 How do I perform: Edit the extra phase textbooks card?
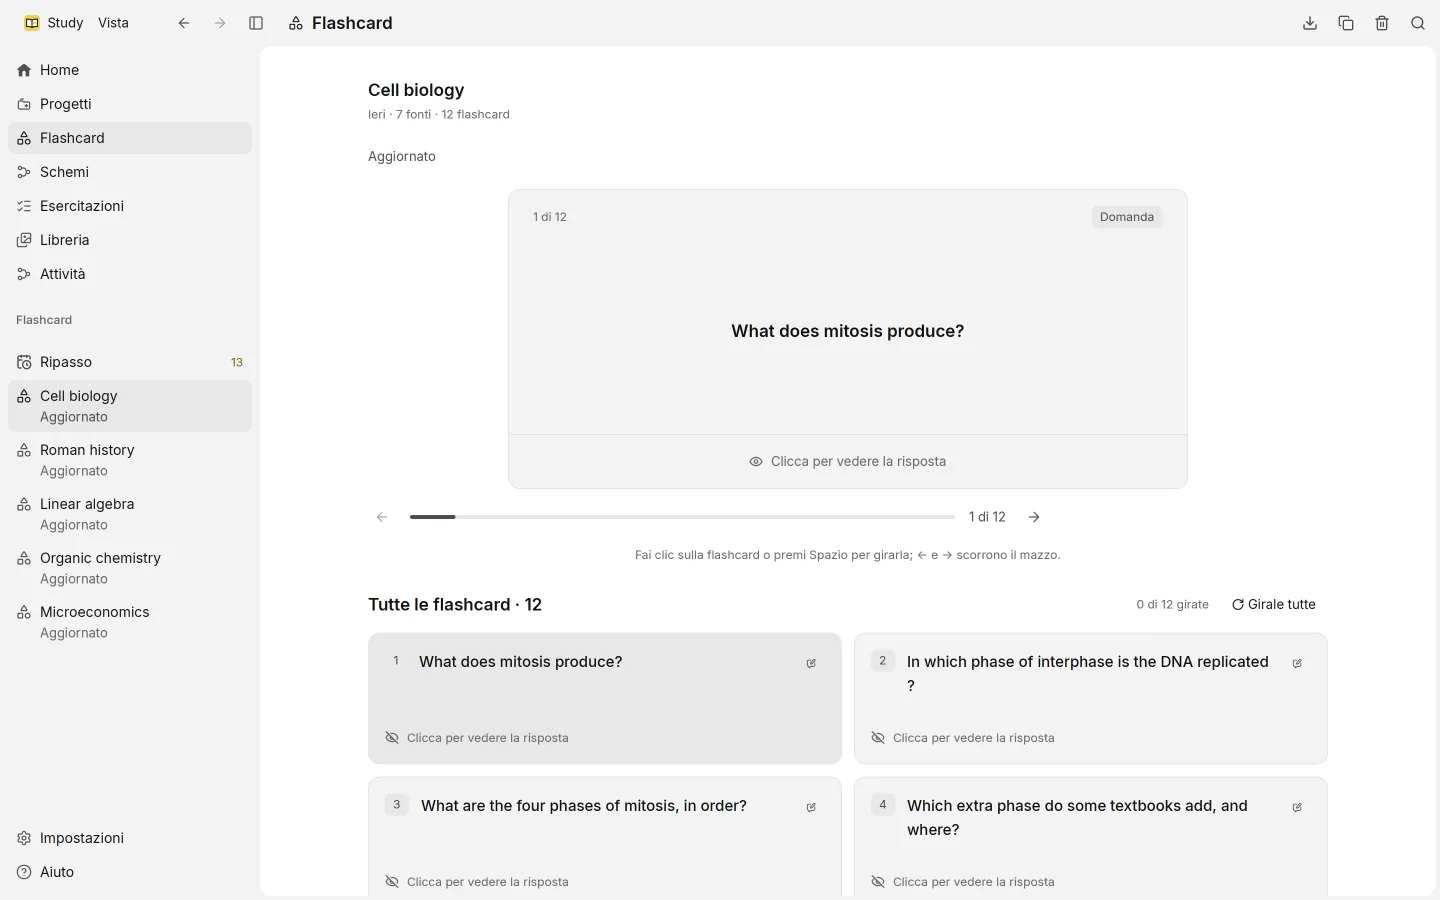pyautogui.click(x=1297, y=807)
